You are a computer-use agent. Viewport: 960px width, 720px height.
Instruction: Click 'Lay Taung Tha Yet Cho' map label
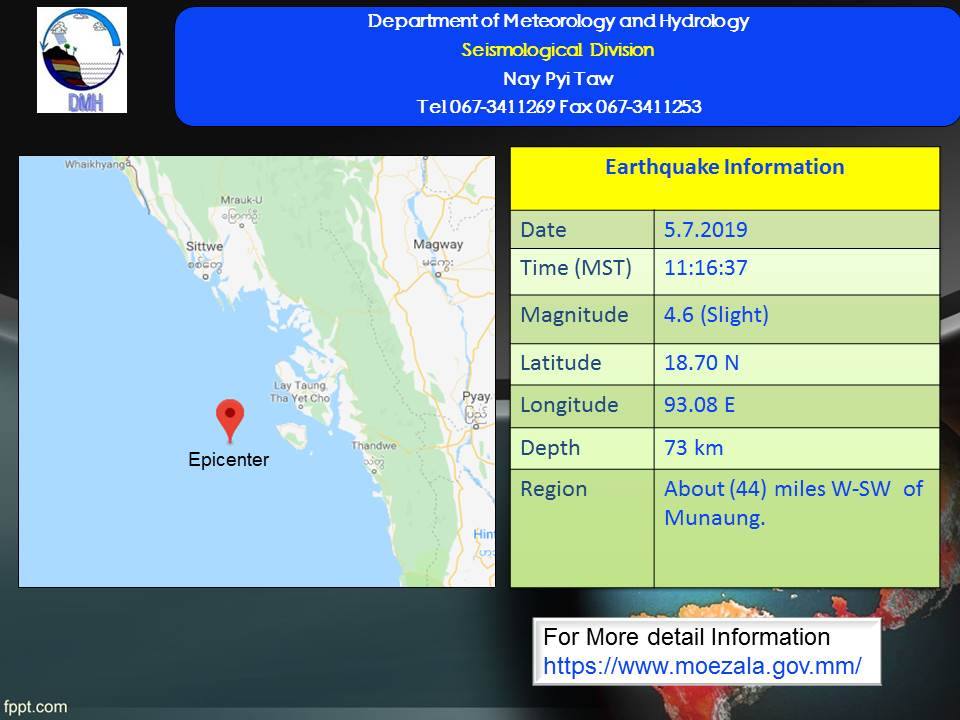(x=300, y=392)
